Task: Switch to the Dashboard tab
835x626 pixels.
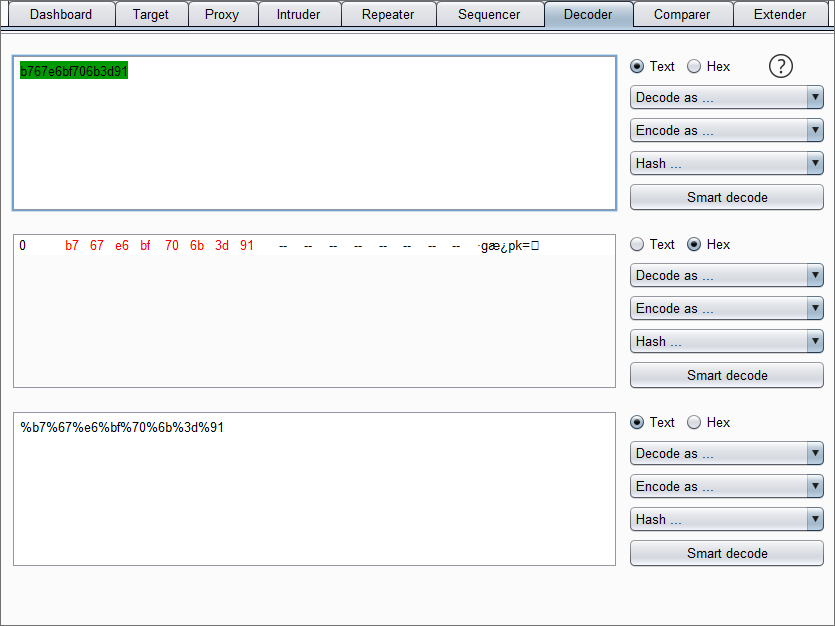Action: point(61,14)
